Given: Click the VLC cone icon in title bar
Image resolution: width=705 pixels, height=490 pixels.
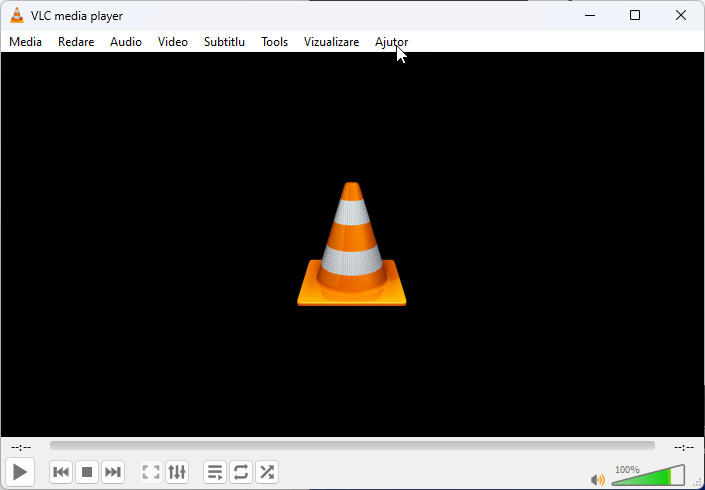Looking at the screenshot, I should (x=17, y=16).
